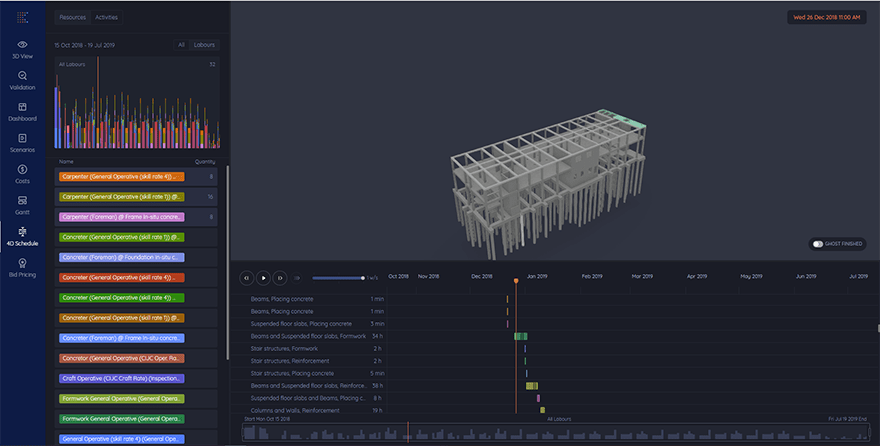Open the Gantt view icon
The height and width of the screenshot is (446, 880).
(22, 200)
